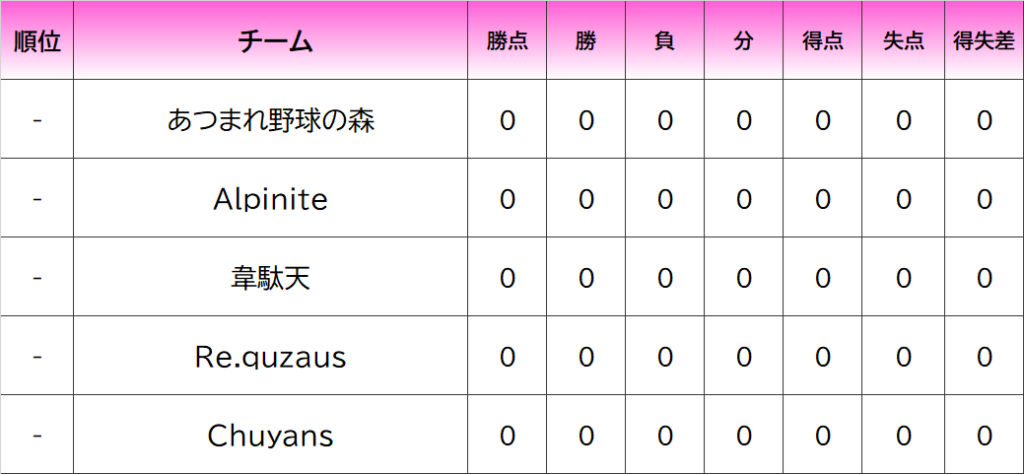1024x474 pixels.
Task: Click the 韋駄天 team cell
Action: click(271, 278)
